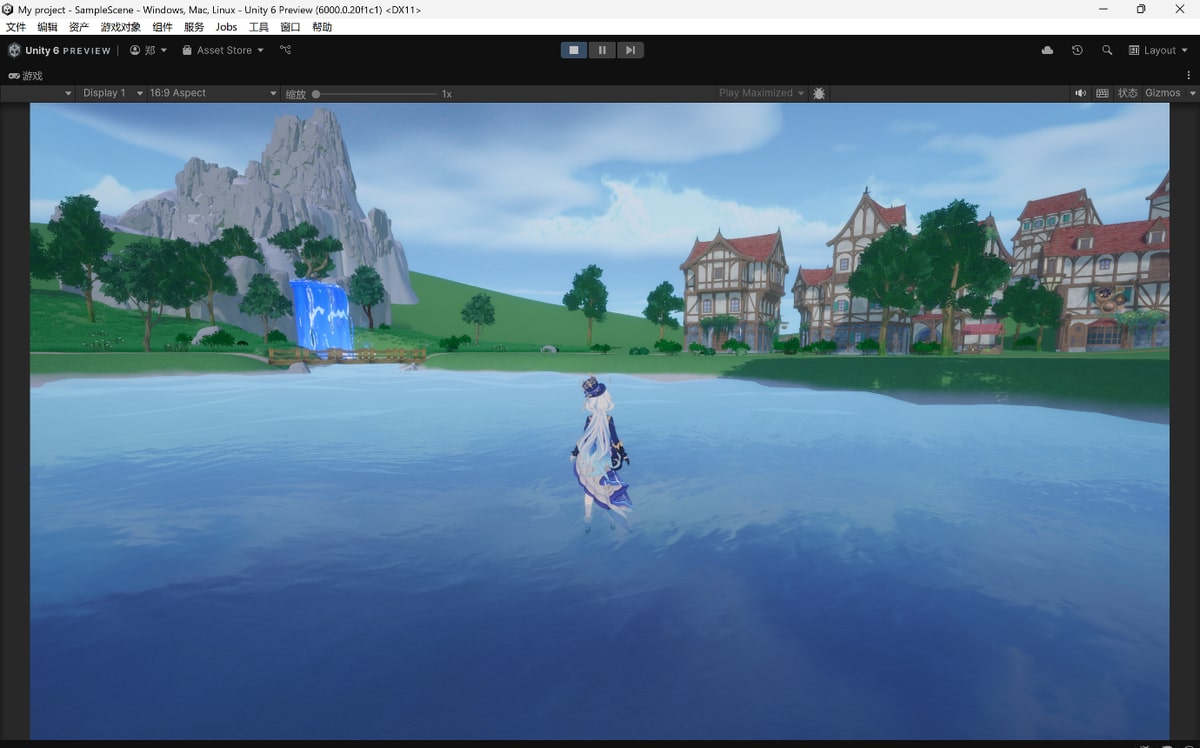Viewport: 1200px width, 748px height.
Task: Open the Asset Store dropdown
Action: coord(223,50)
